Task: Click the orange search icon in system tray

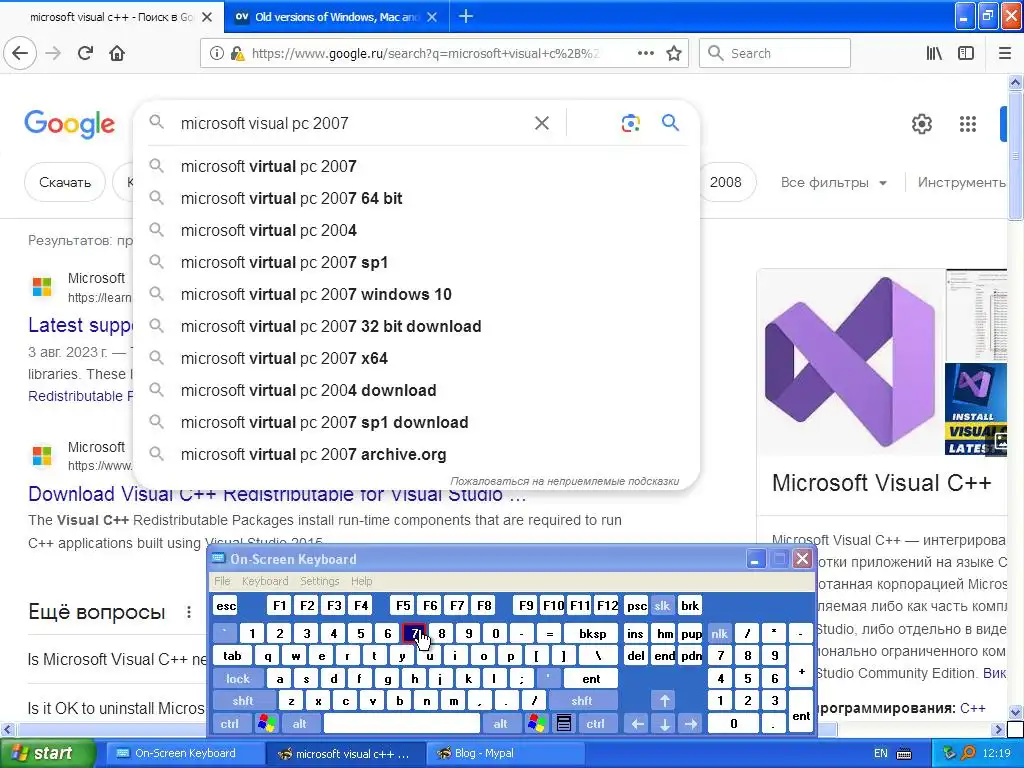Action: [968, 754]
